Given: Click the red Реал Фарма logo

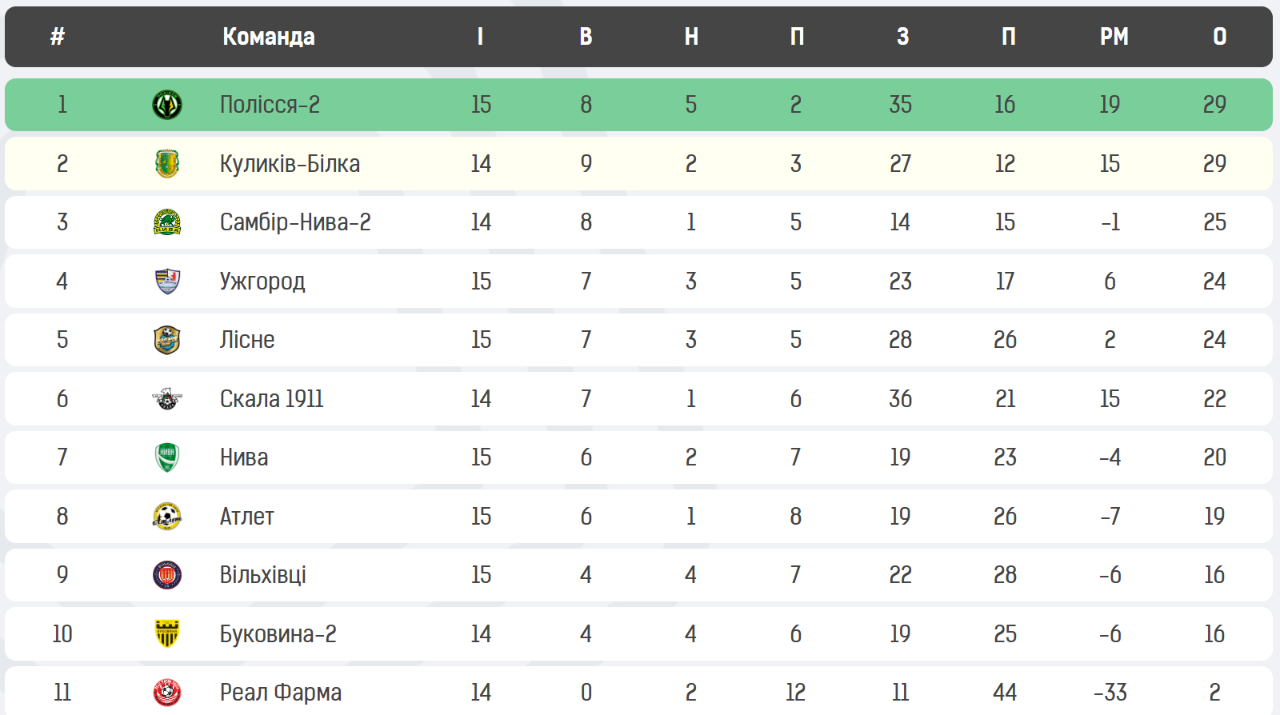Looking at the screenshot, I should pyautogui.click(x=167, y=692).
